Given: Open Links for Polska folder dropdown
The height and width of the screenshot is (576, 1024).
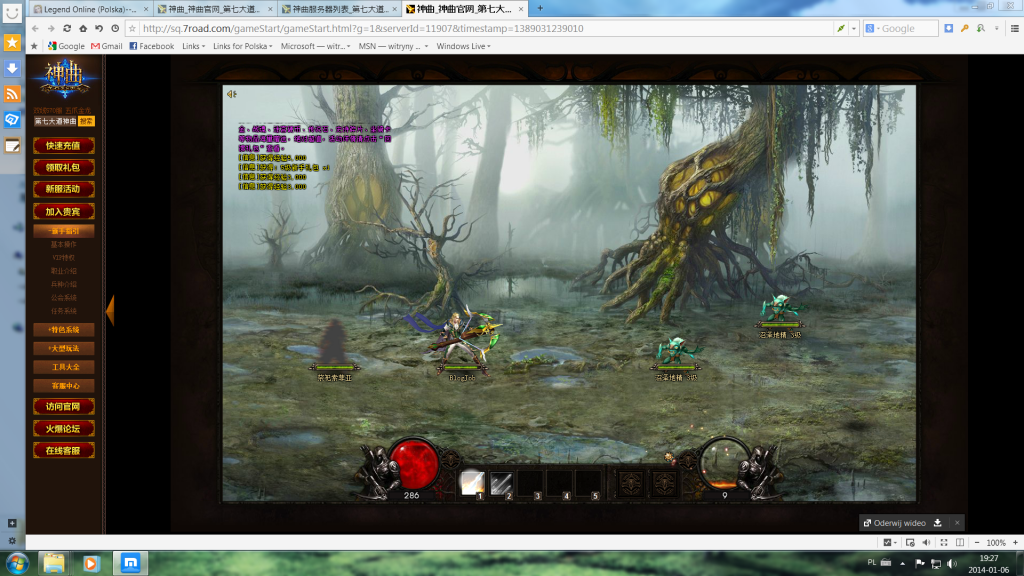Looking at the screenshot, I should click(242, 46).
